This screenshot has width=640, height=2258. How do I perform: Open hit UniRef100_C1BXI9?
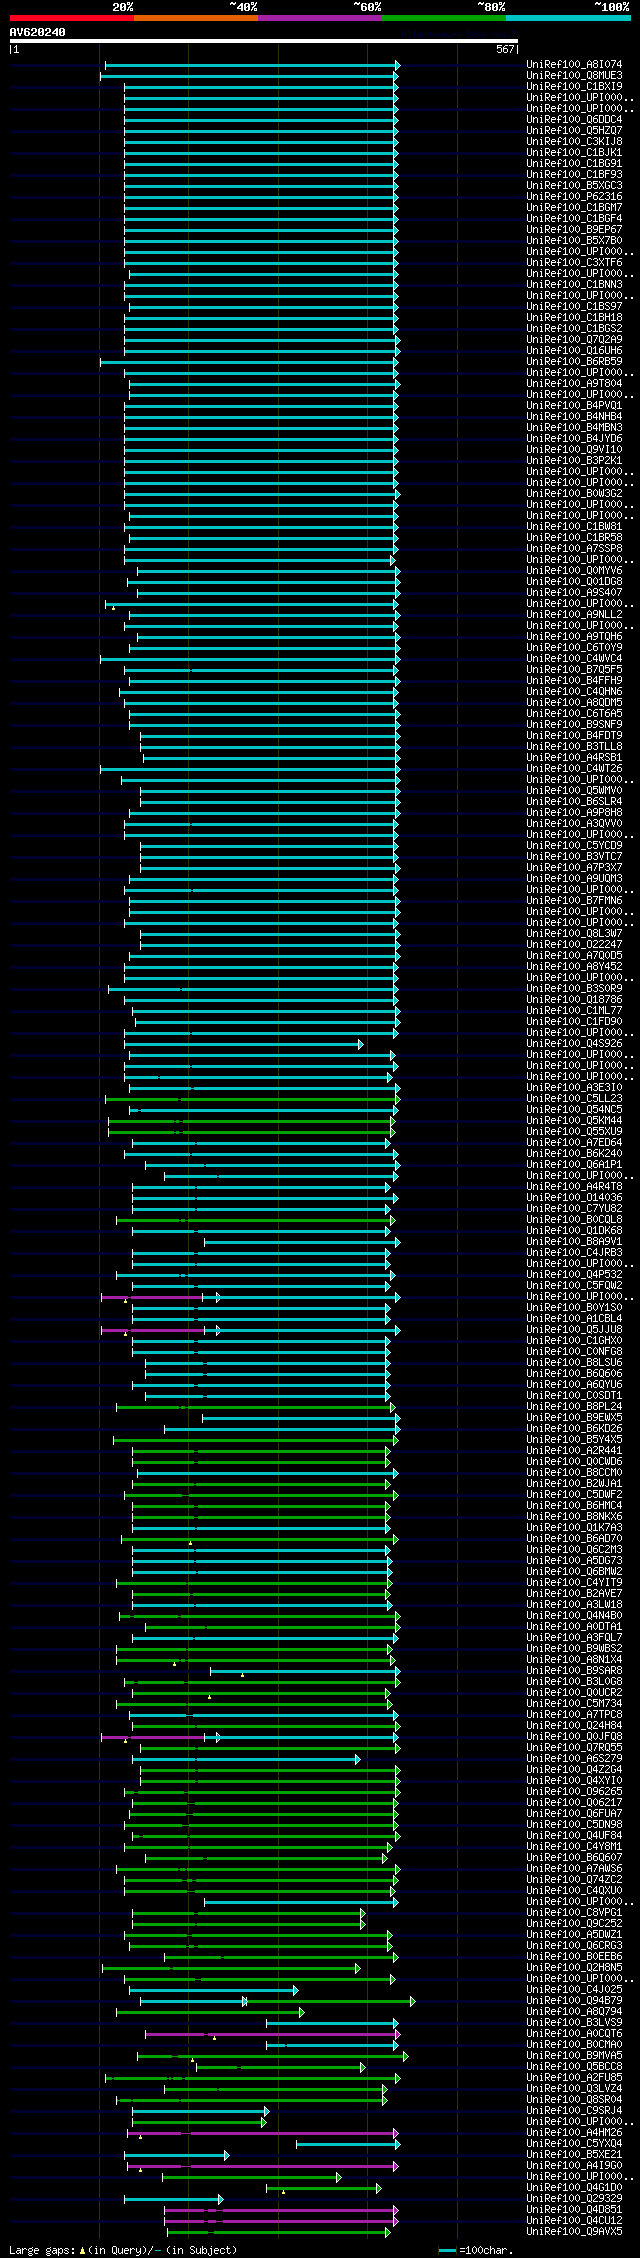coord(574,86)
